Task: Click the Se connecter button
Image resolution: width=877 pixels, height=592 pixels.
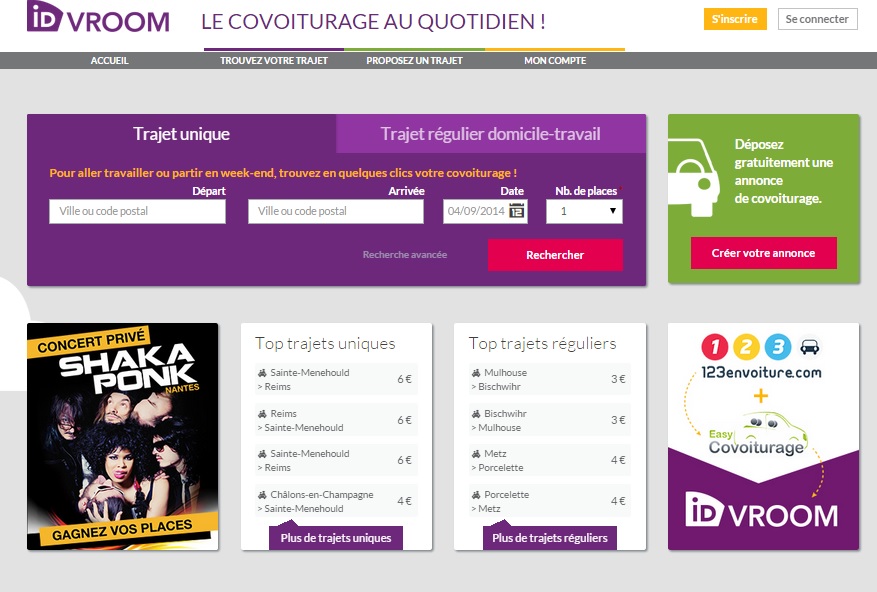Action: pos(817,19)
